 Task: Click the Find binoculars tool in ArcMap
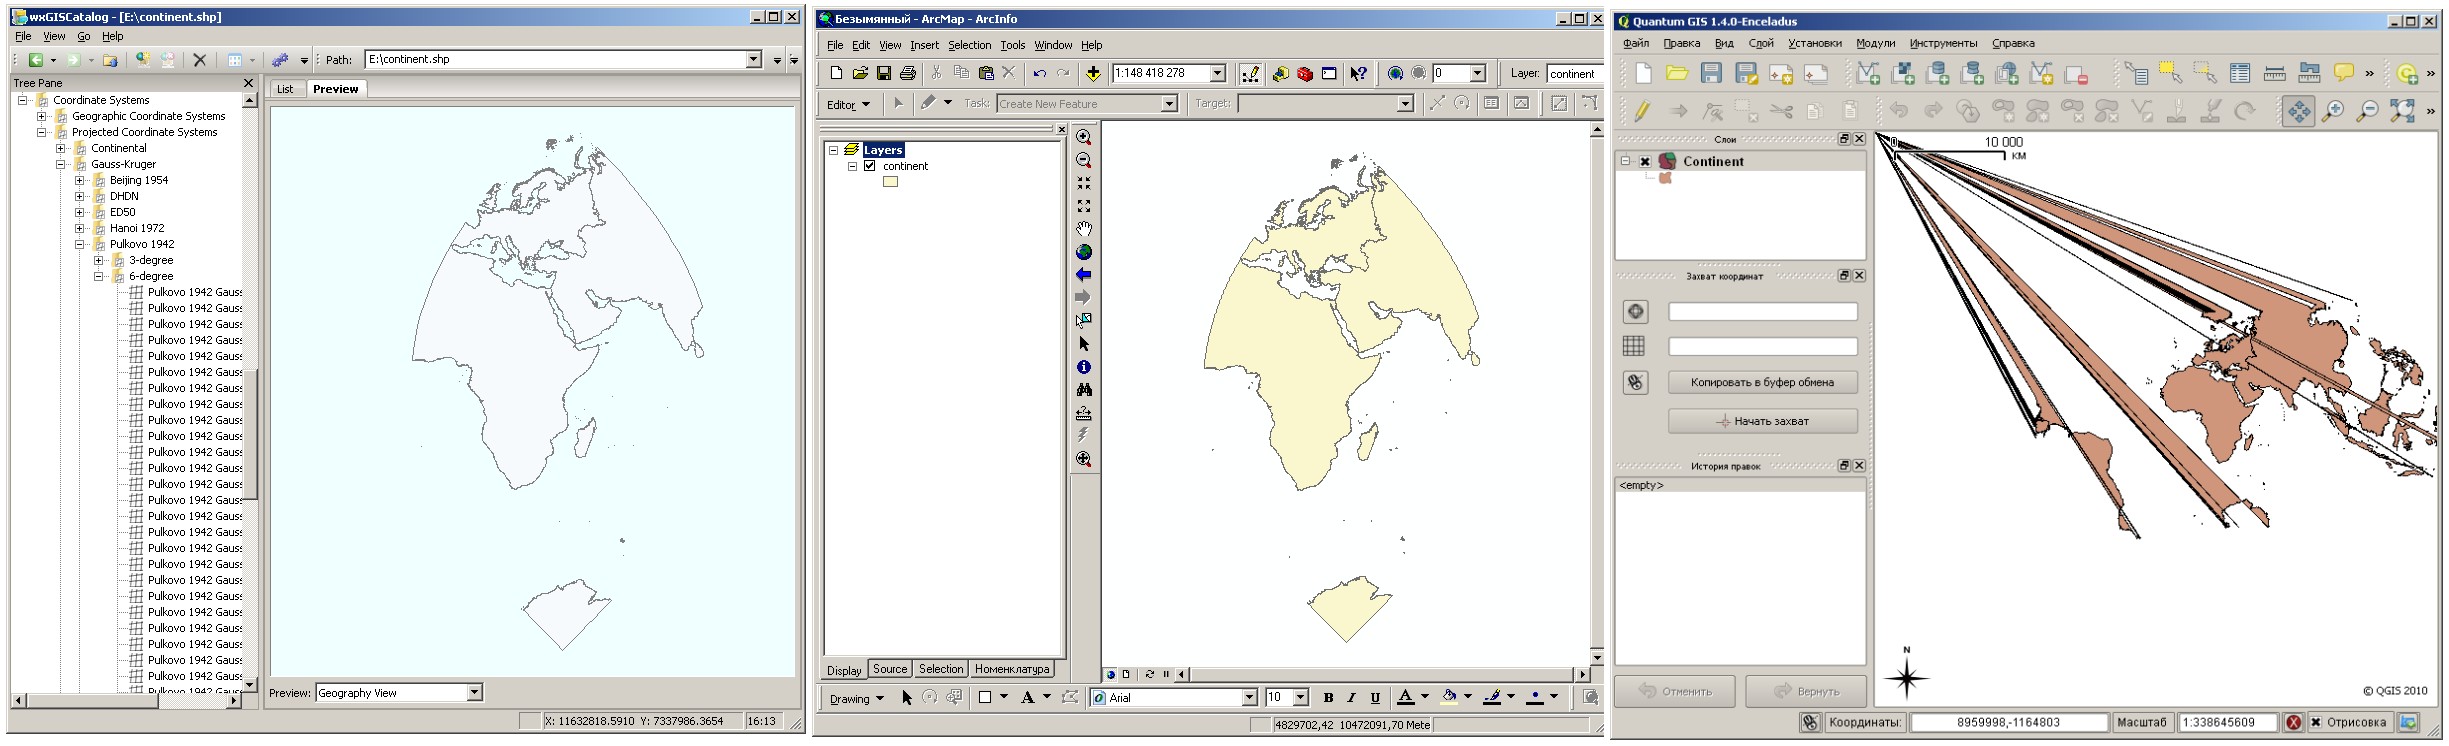click(x=1084, y=390)
